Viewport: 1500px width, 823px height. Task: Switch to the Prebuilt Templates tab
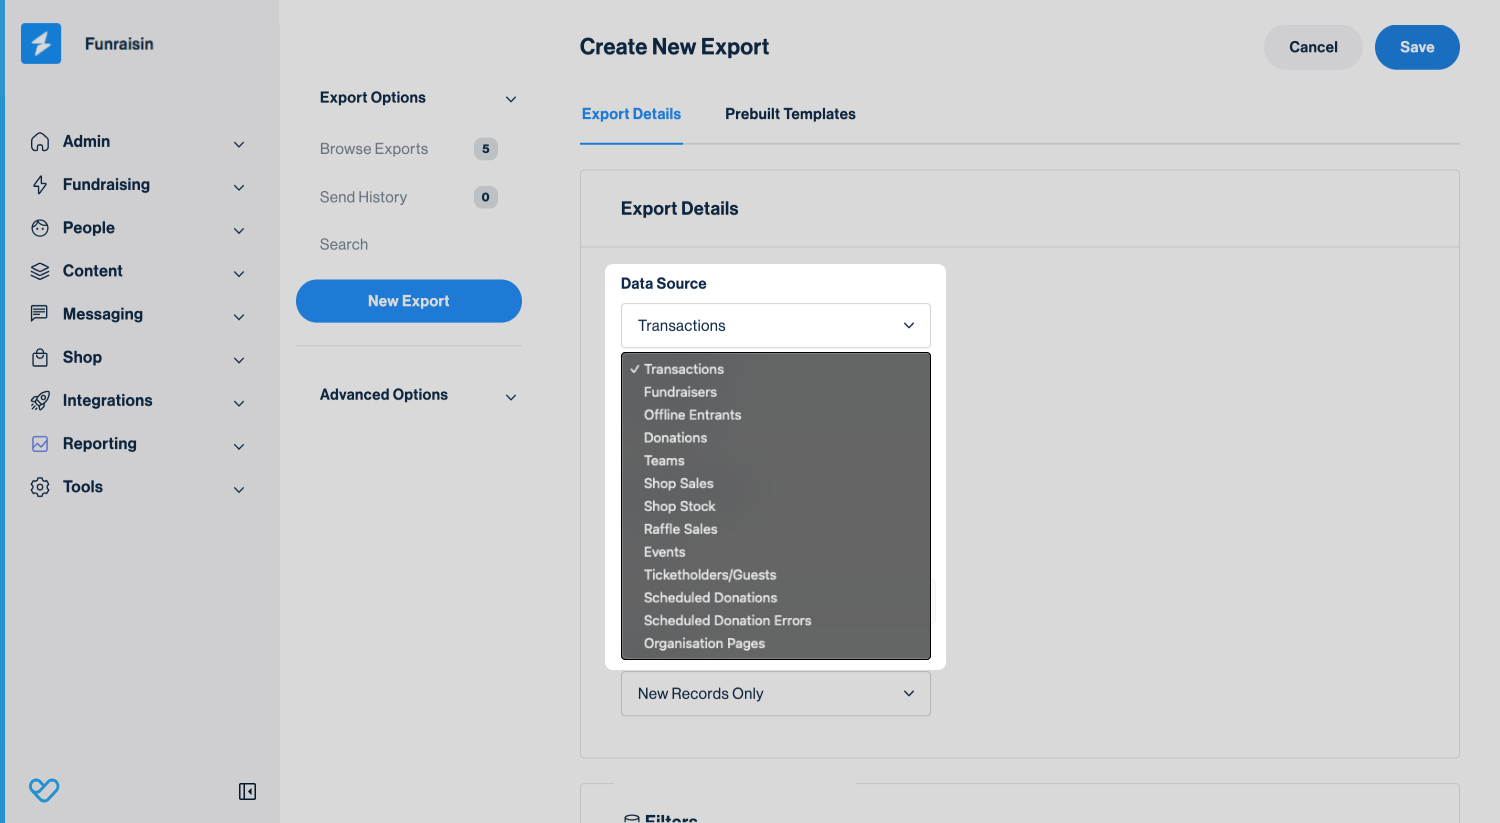click(790, 114)
